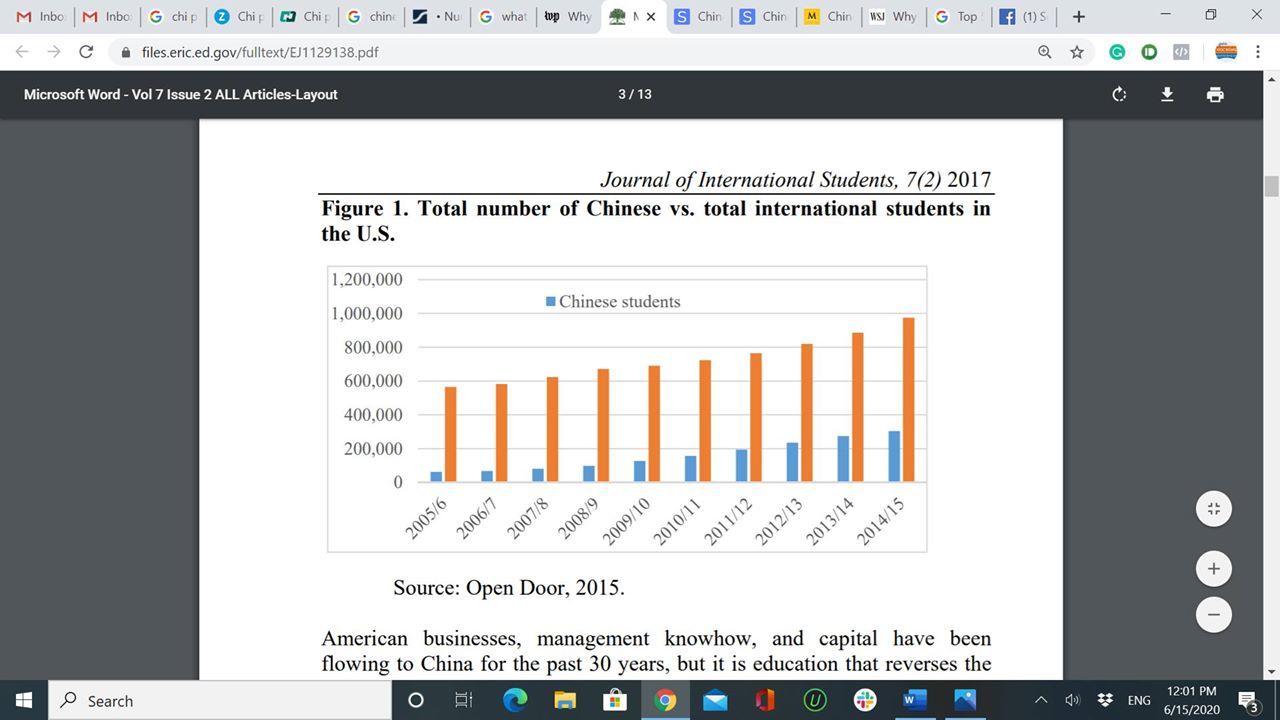Open File Explorer from taskbar
The image size is (1280, 720).
[565, 700]
